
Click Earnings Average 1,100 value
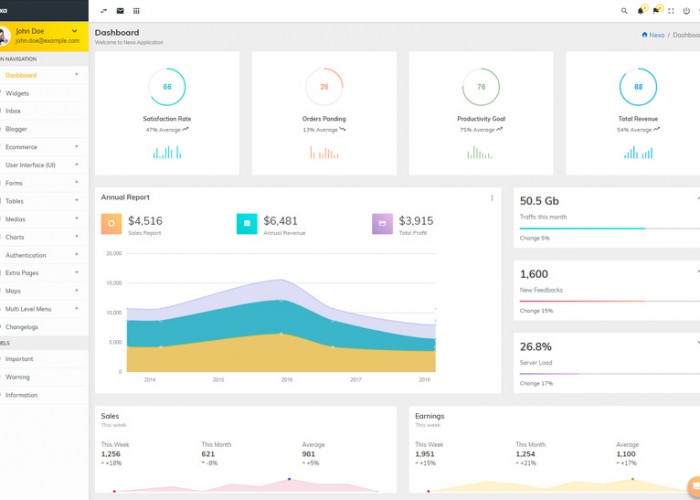coord(626,454)
